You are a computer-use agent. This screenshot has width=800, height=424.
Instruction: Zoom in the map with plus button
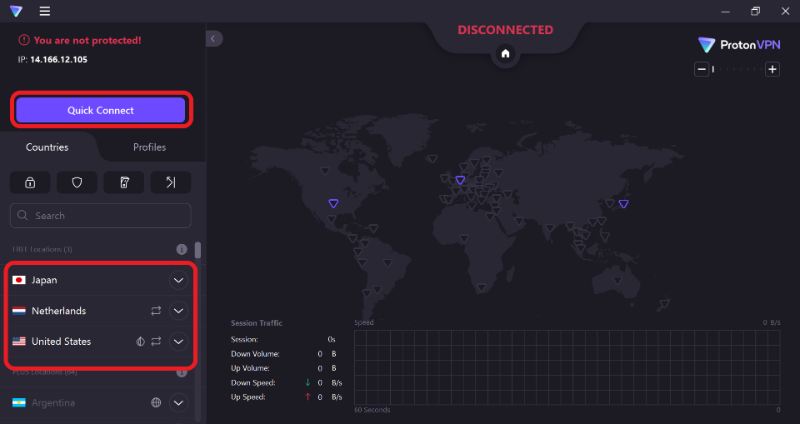tap(772, 69)
